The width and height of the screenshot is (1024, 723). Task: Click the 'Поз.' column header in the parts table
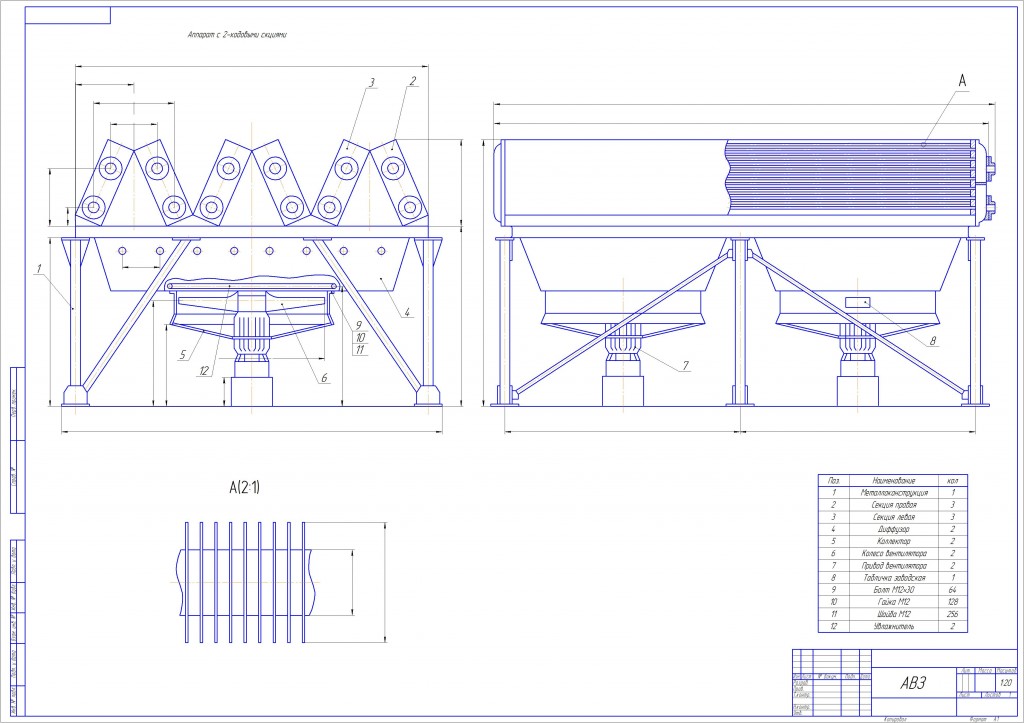833,480
